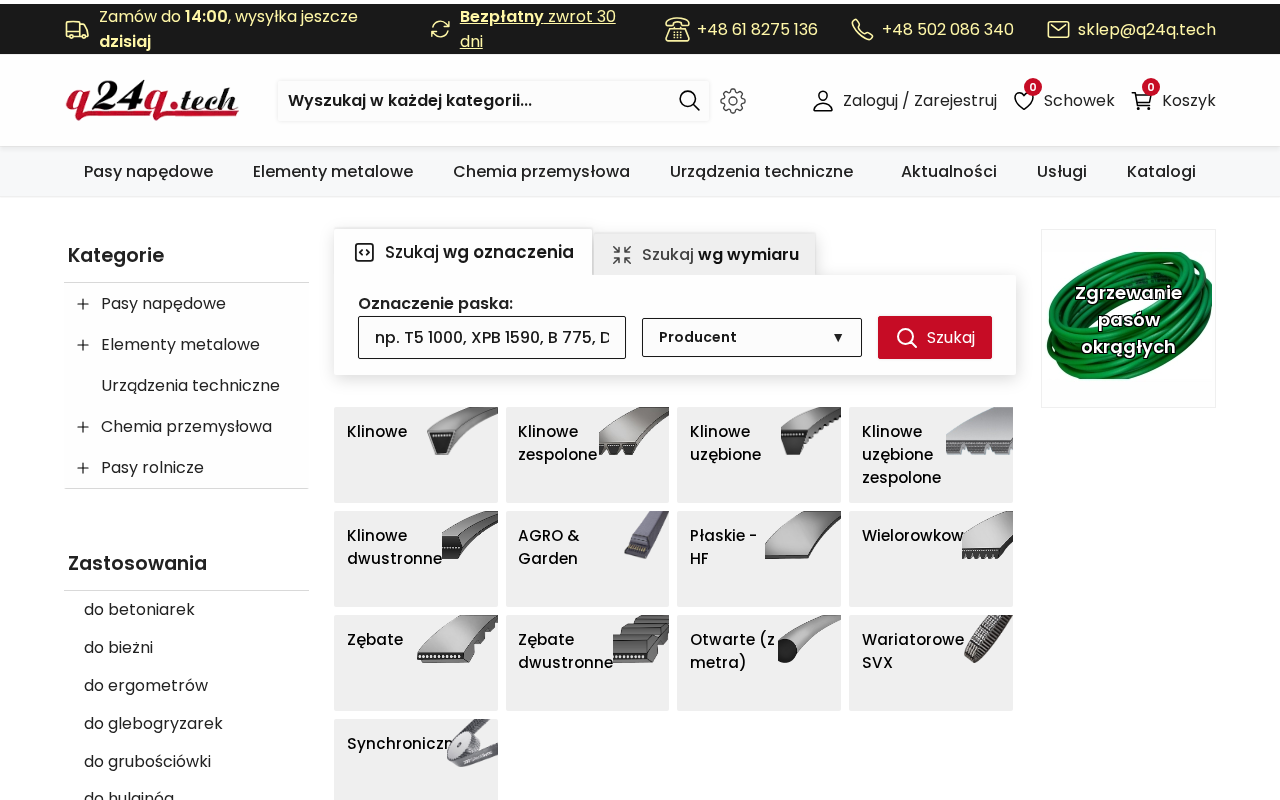
Task: Open advanced search gear icon
Action: click(x=733, y=101)
